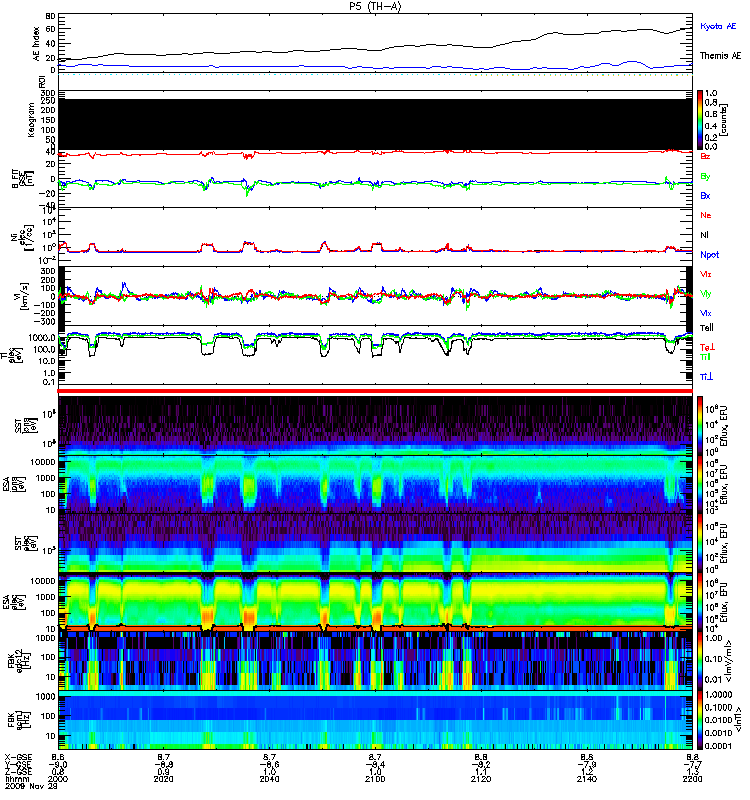Click the SST ion Eflux color bar

coord(700,425)
